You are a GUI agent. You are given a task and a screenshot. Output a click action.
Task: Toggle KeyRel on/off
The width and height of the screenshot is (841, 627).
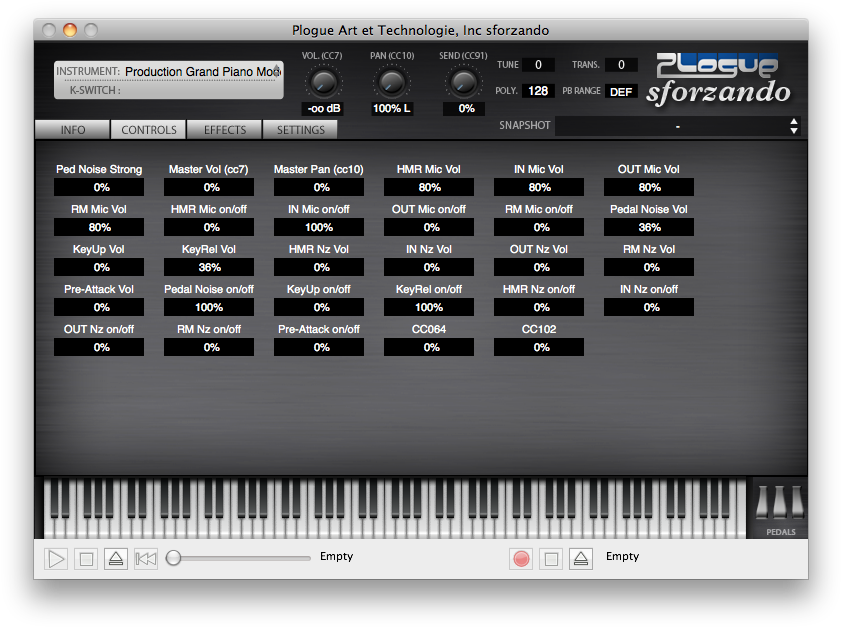428,307
